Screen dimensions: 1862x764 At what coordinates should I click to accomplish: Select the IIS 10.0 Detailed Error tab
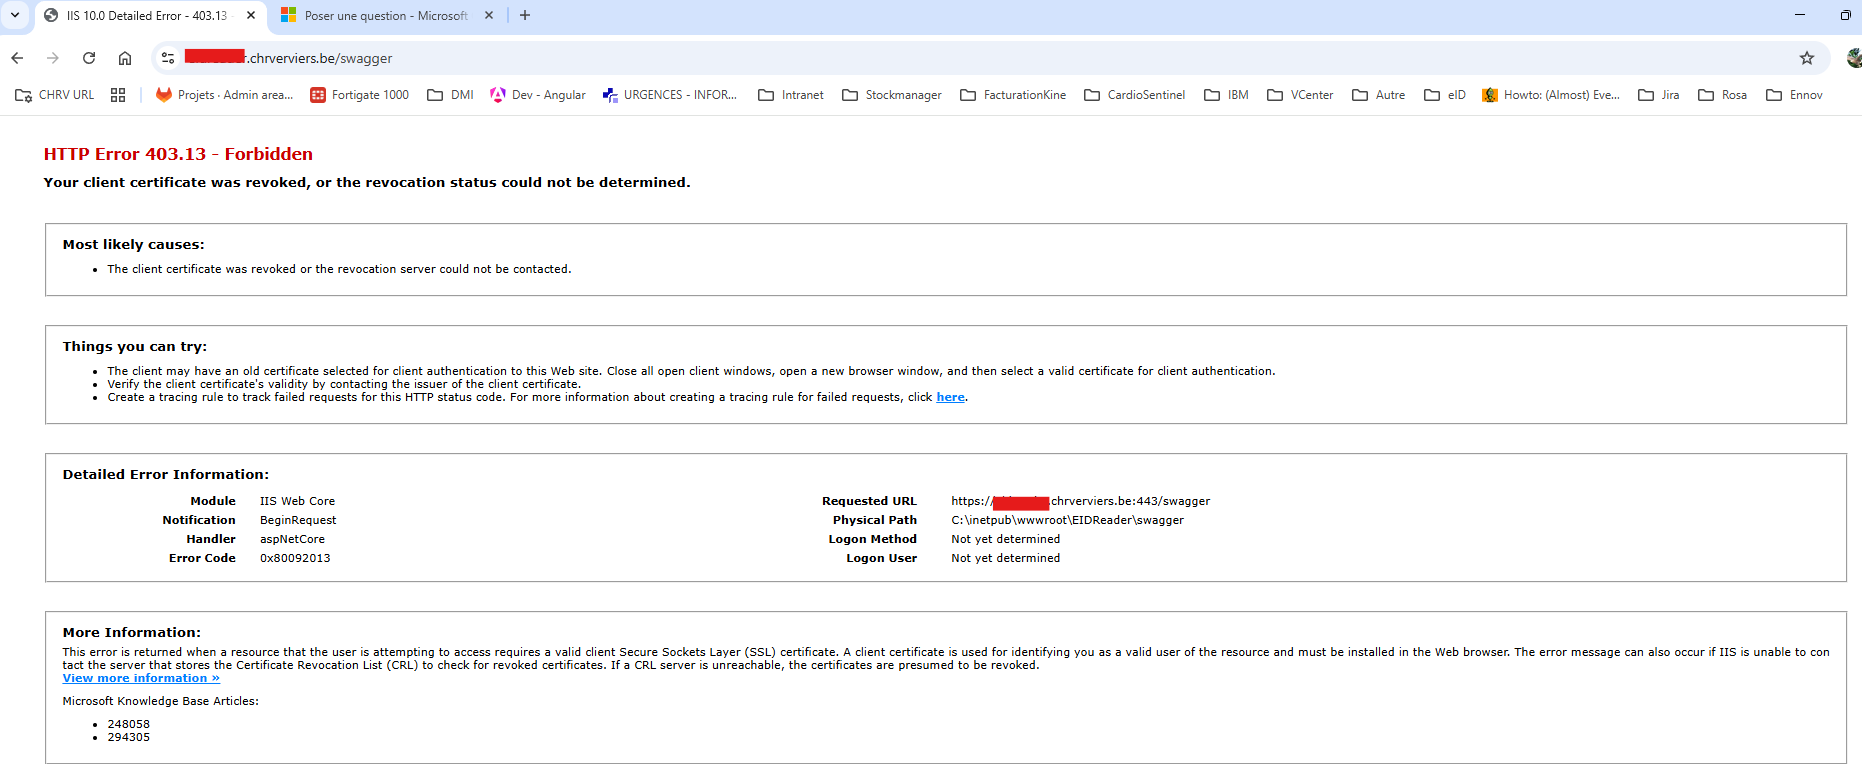point(151,15)
